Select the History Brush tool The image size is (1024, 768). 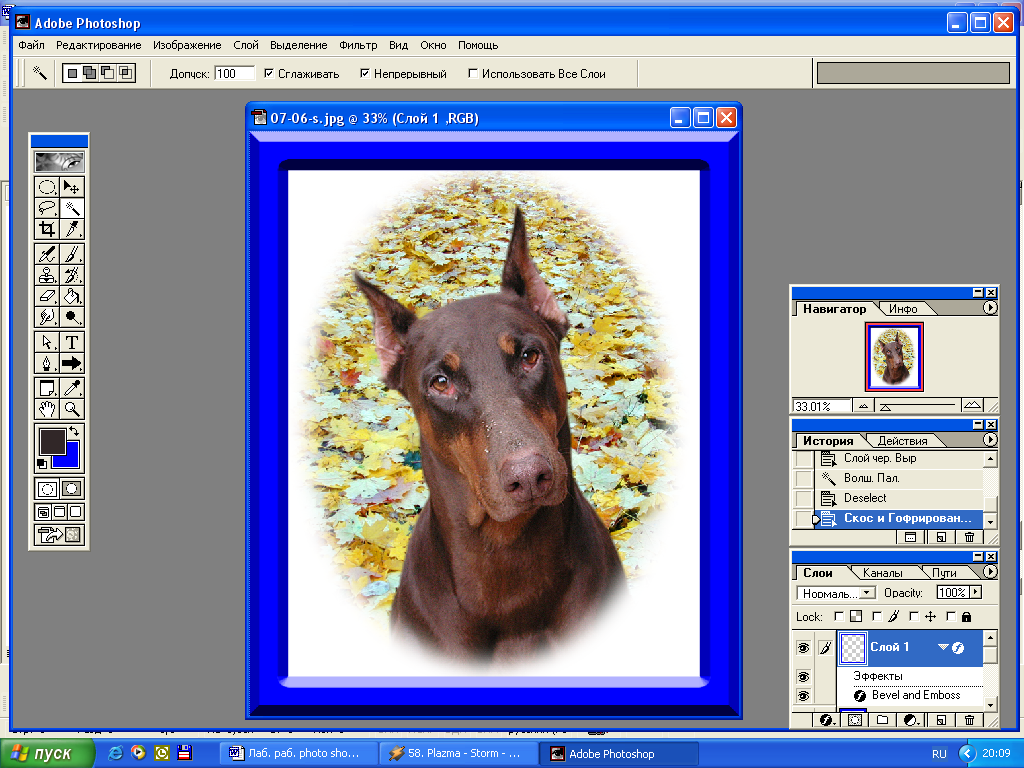pyautogui.click(x=72, y=275)
